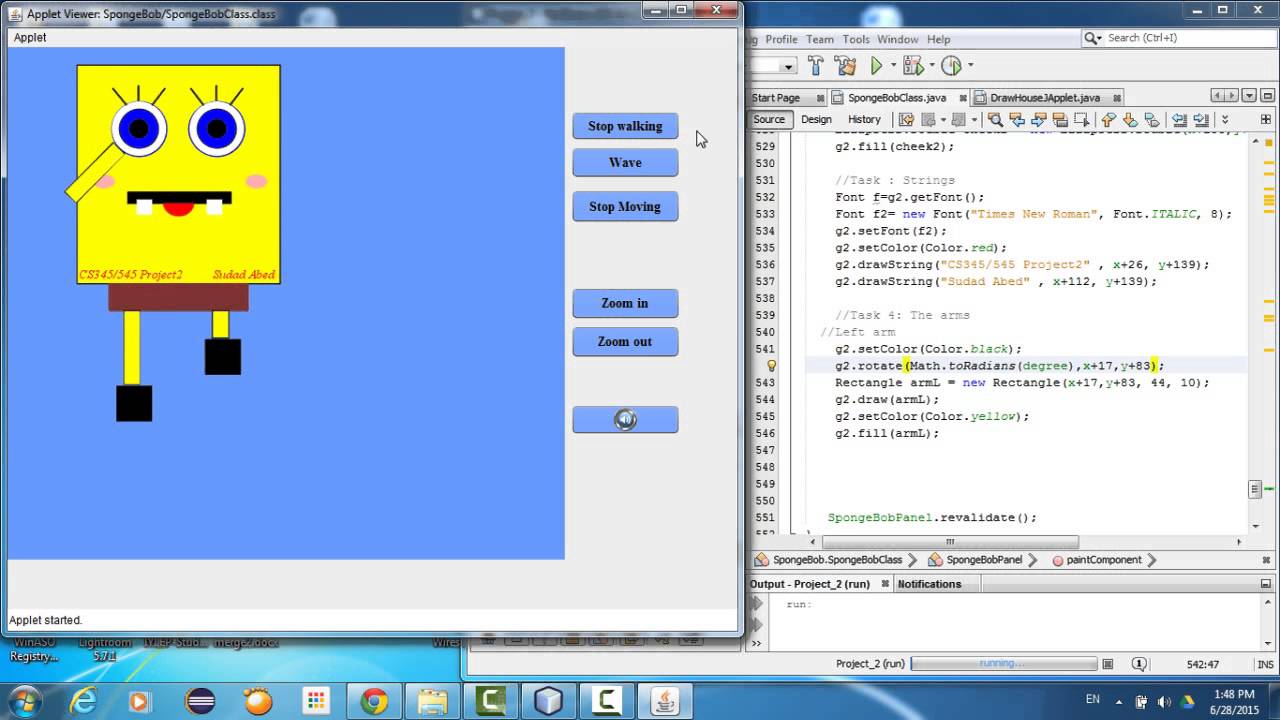Expand the editor toolbar overflow chevron
The width and height of the screenshot is (1280, 720).
tap(1225, 119)
